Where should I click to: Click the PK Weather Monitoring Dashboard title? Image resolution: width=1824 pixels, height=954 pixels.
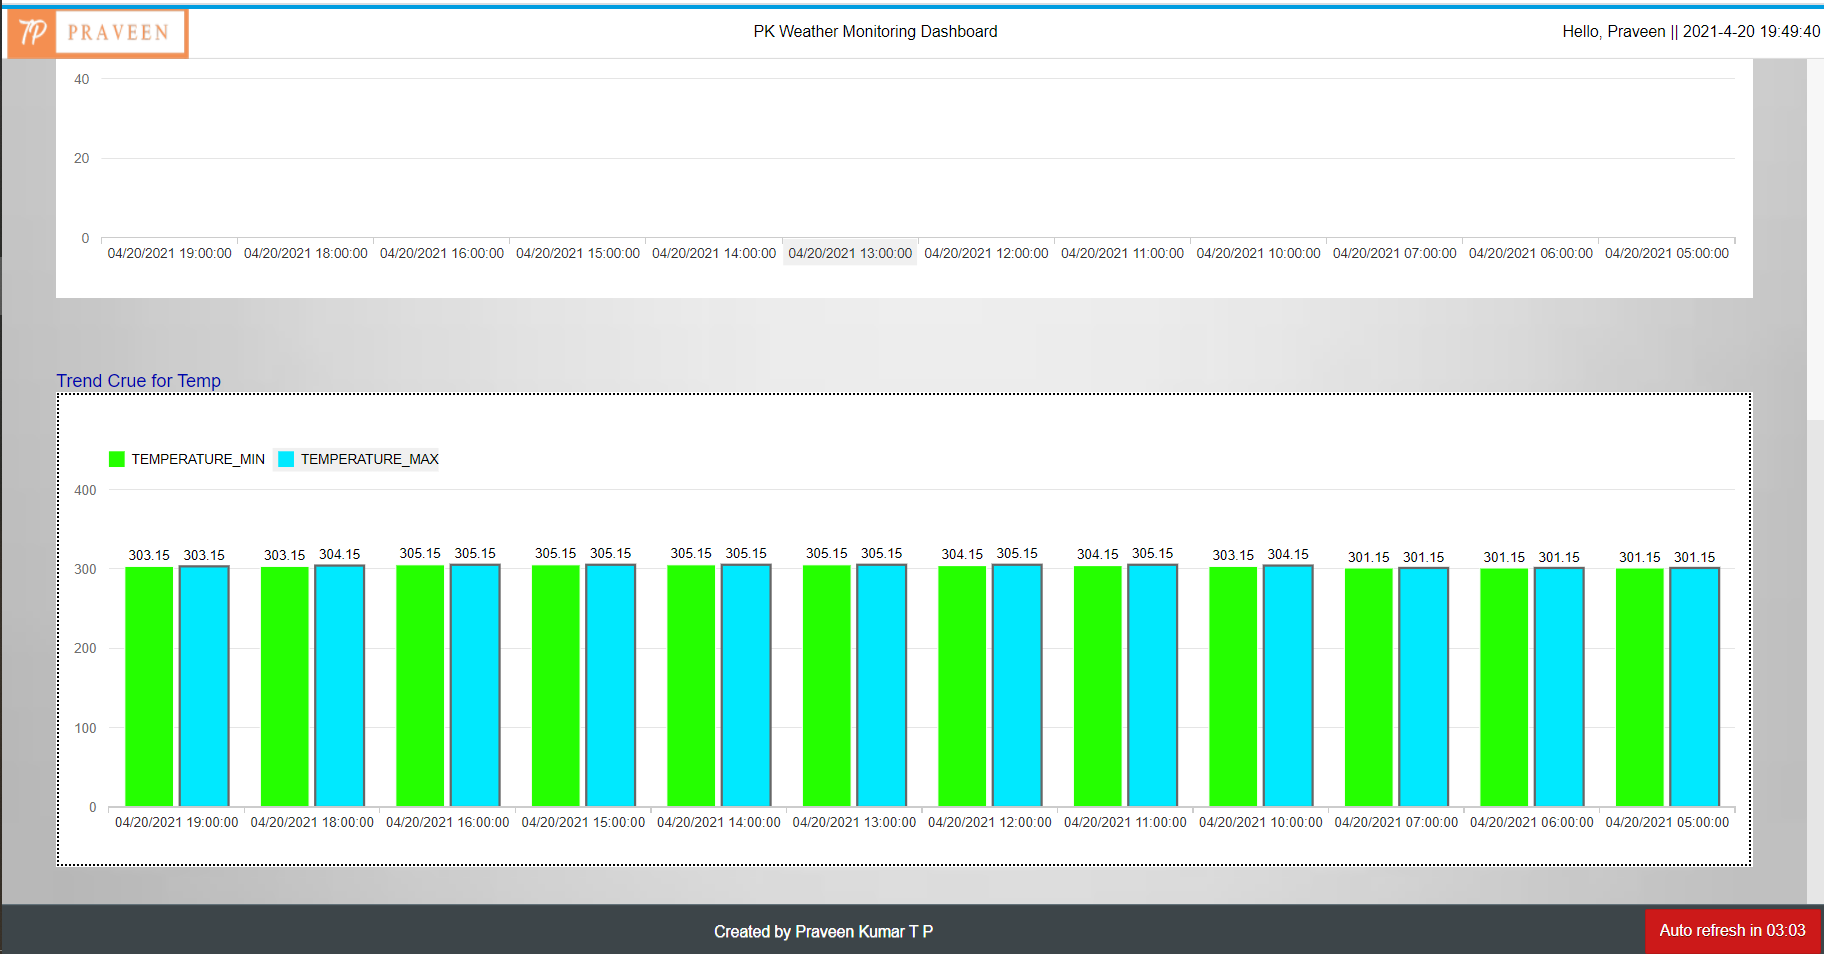[x=875, y=32]
